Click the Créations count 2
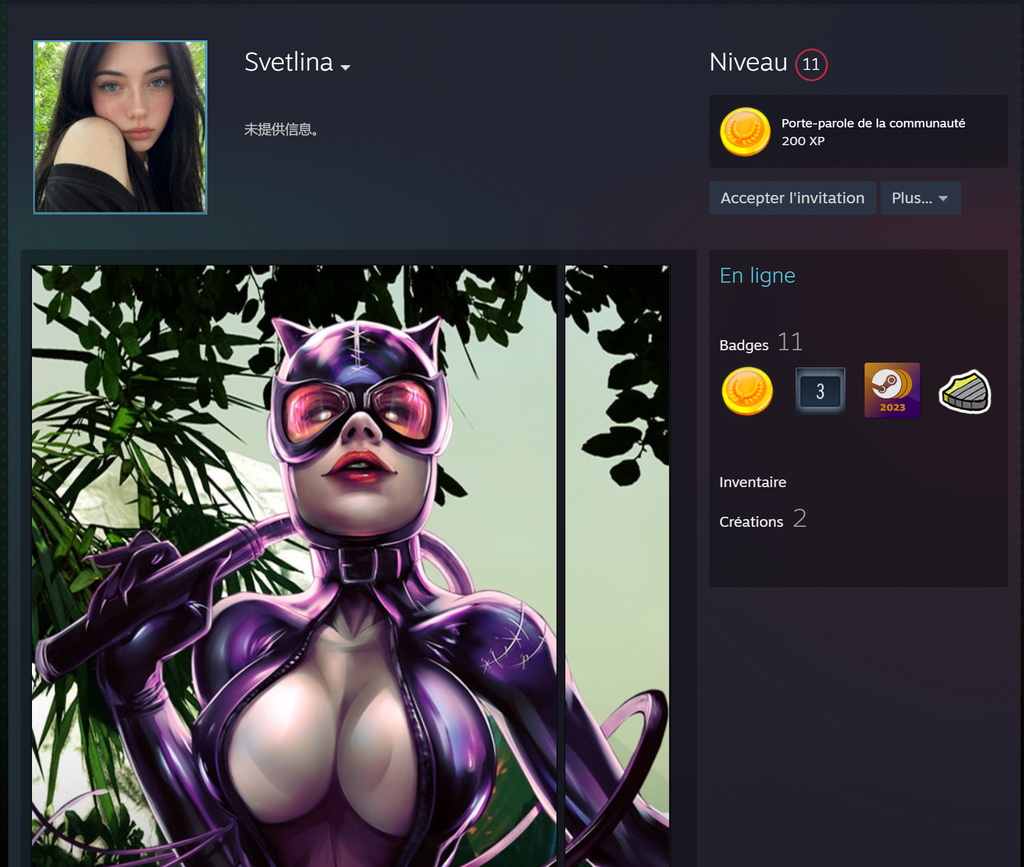This screenshot has height=867, width=1024. (x=800, y=518)
